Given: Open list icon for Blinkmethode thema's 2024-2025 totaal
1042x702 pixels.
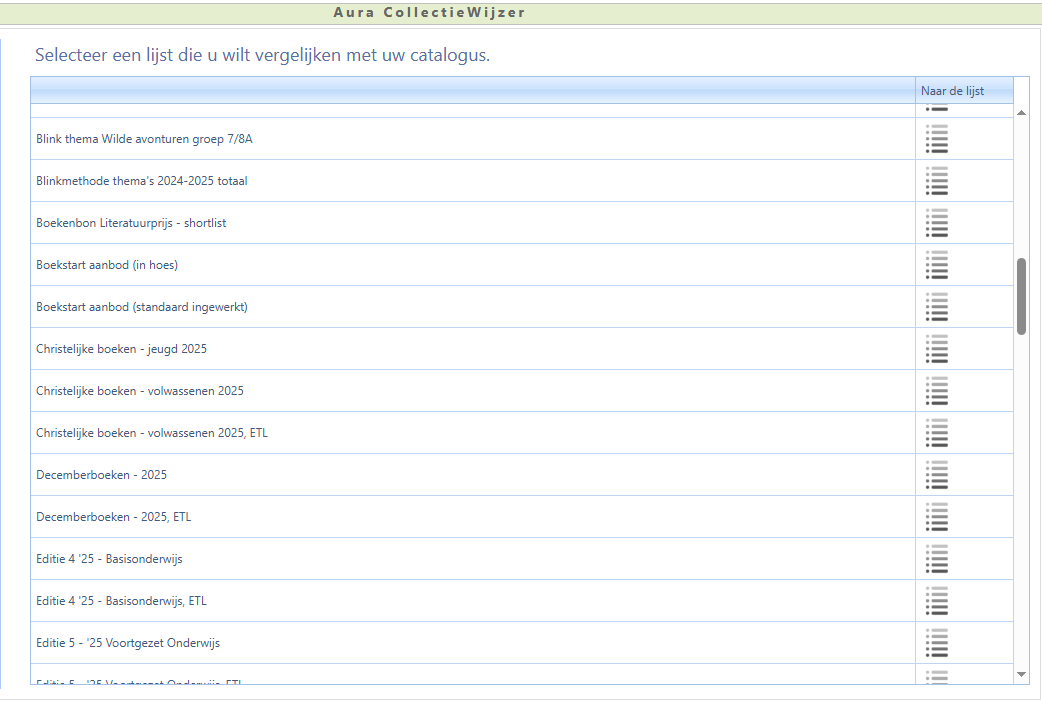Looking at the screenshot, I should pos(937,181).
